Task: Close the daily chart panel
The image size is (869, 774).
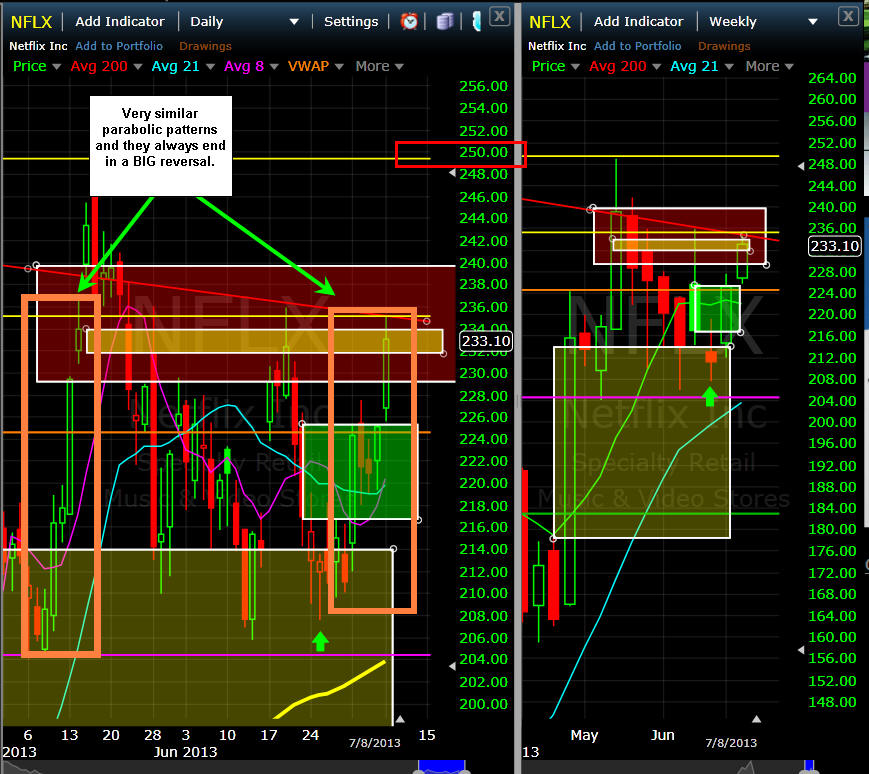Action: click(x=500, y=14)
